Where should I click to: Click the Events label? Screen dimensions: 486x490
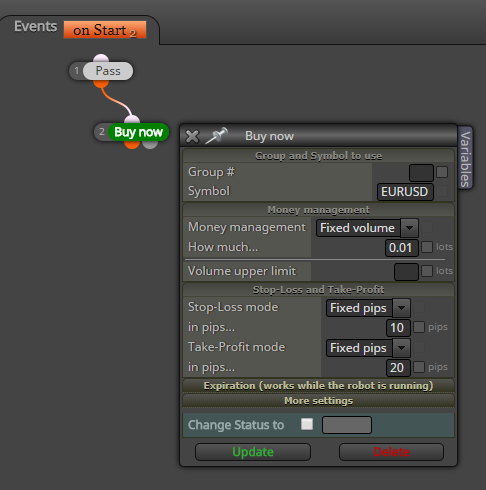tap(35, 26)
